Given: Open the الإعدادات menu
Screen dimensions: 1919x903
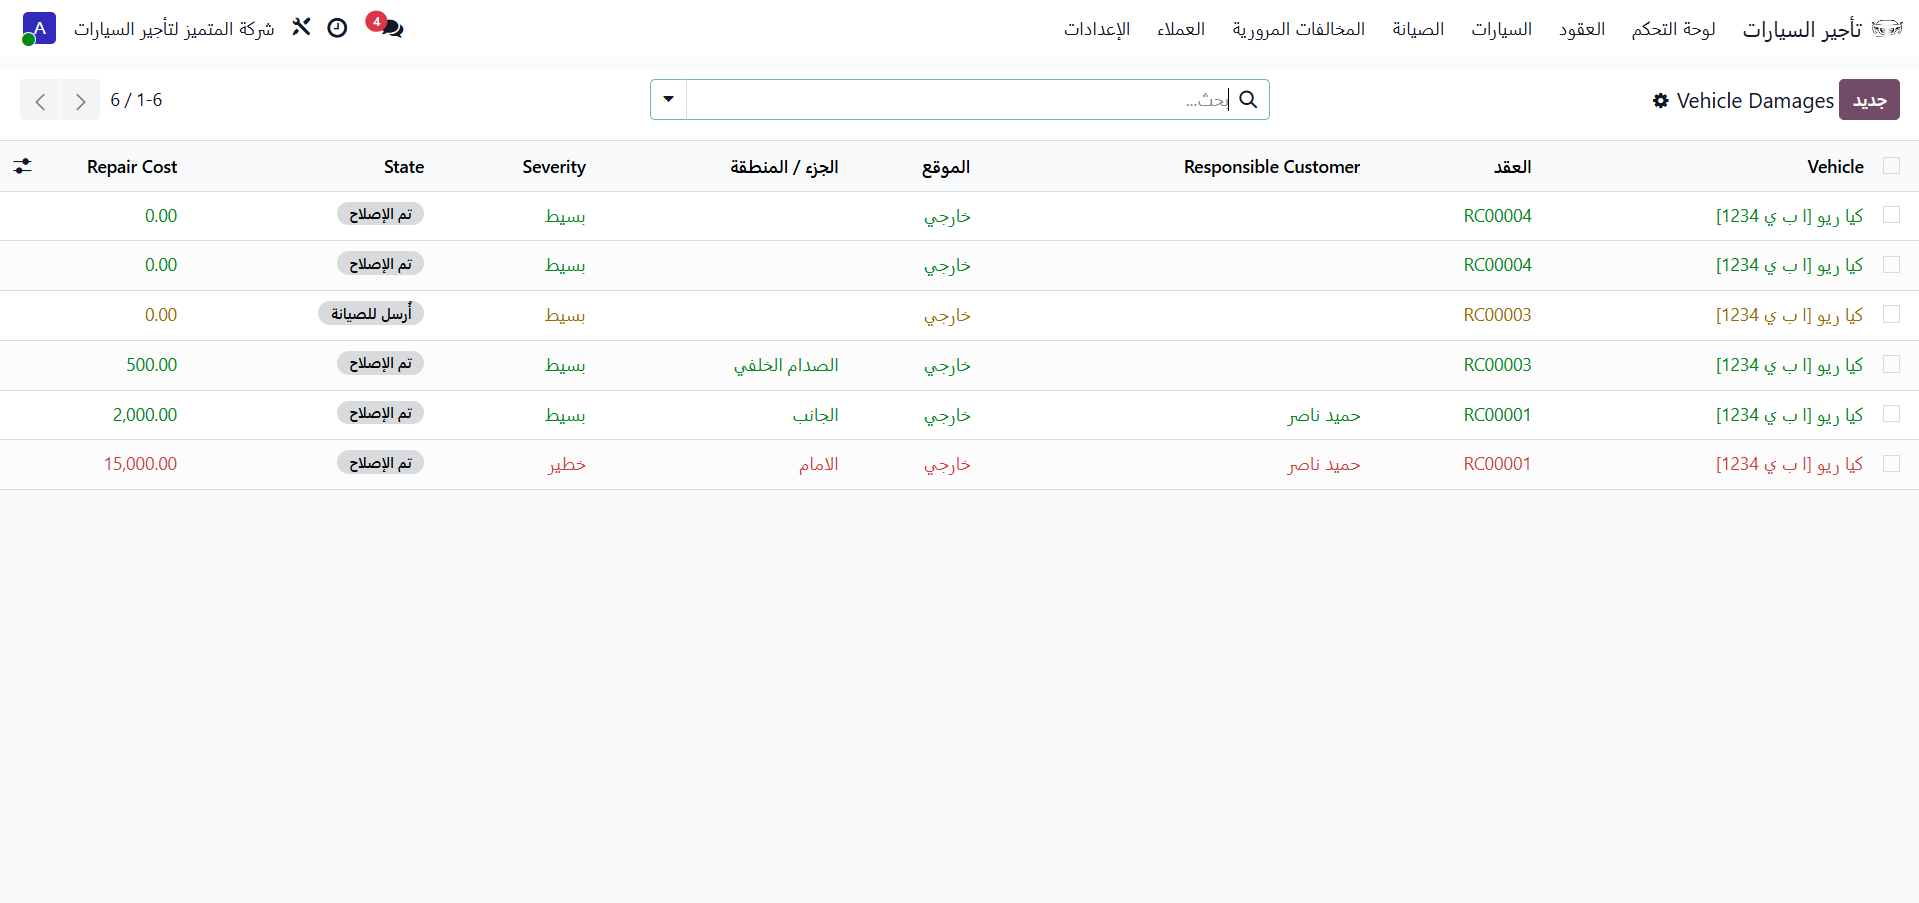Looking at the screenshot, I should click(x=1097, y=29).
